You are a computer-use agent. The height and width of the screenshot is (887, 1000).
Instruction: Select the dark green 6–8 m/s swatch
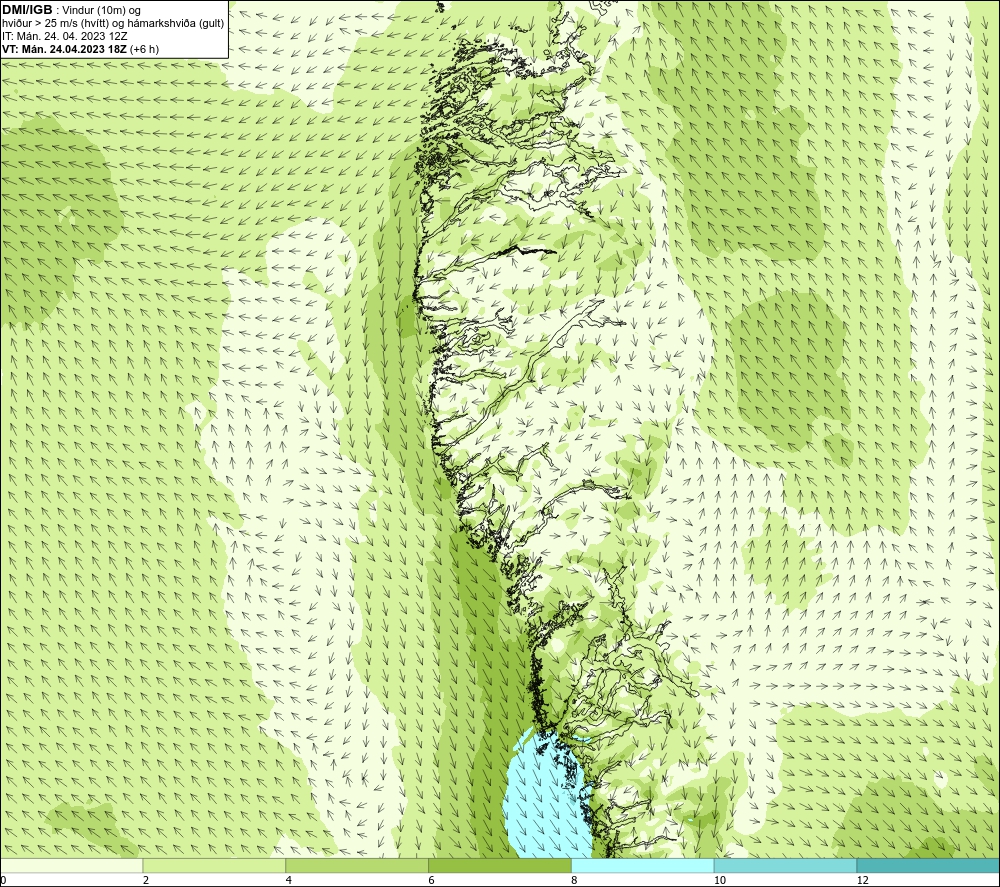point(500,865)
